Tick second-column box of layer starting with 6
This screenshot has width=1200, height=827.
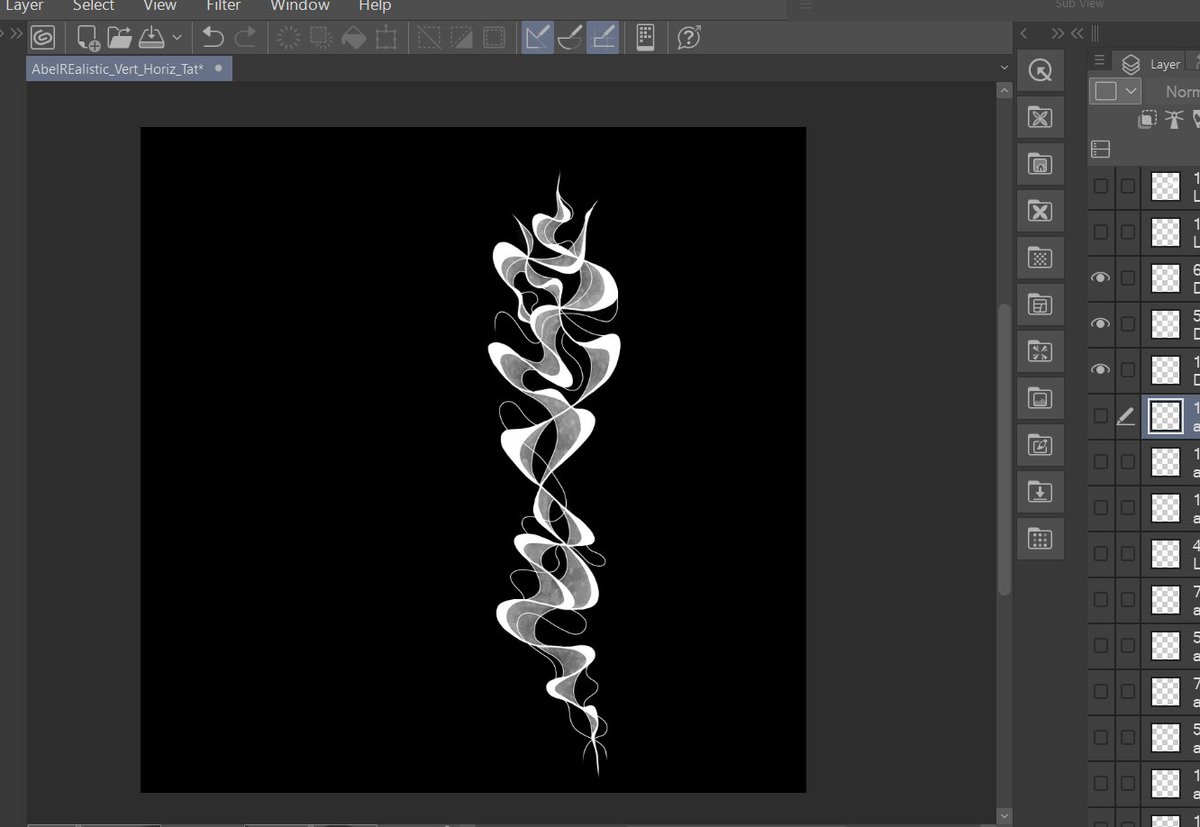click(x=1128, y=278)
